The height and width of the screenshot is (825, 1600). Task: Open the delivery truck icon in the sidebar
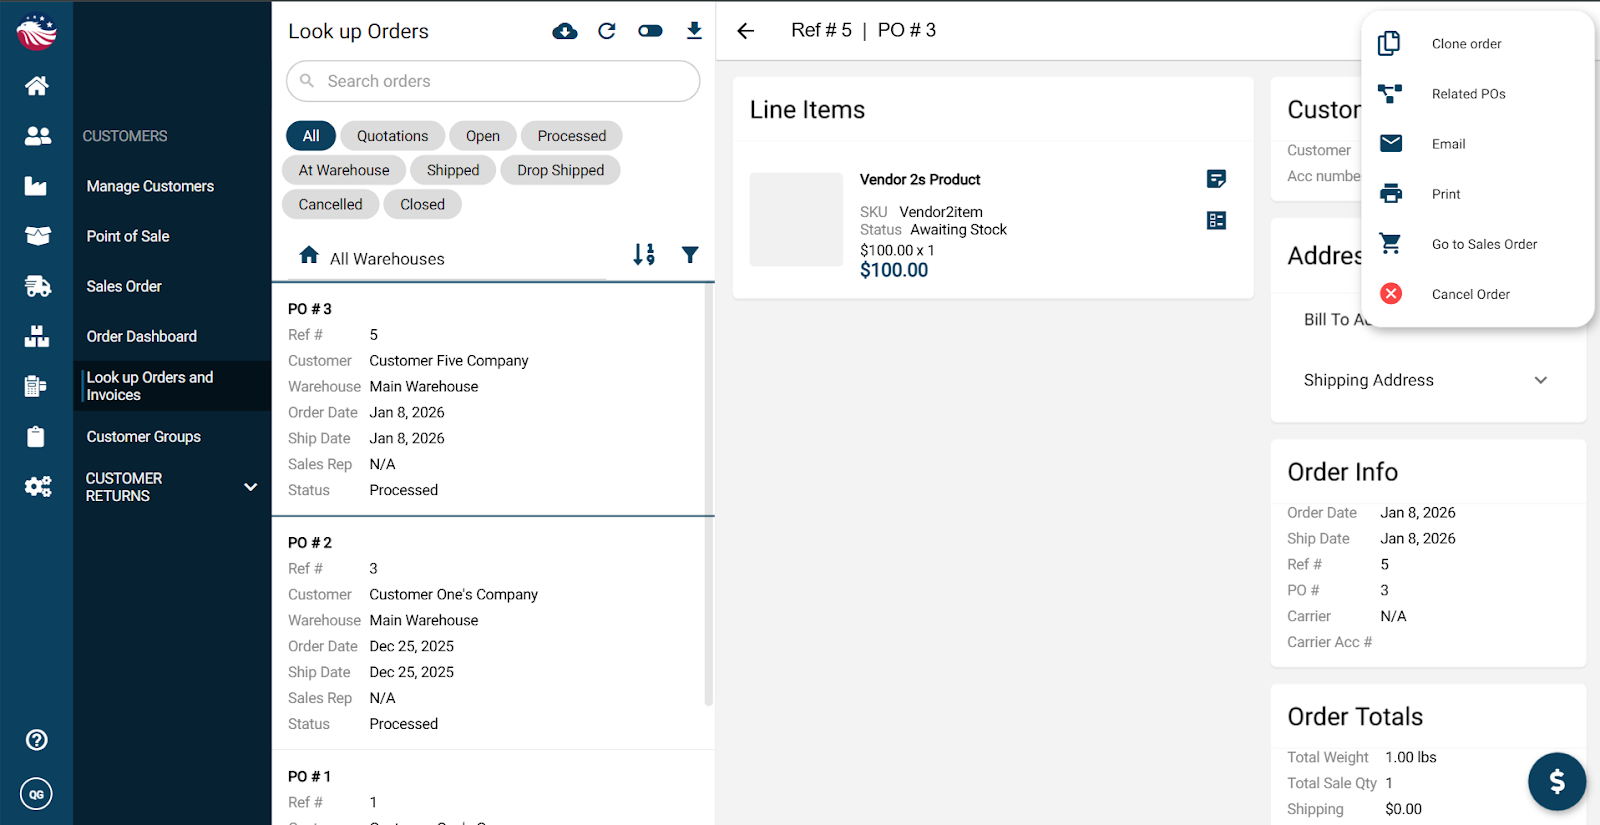tap(37, 286)
